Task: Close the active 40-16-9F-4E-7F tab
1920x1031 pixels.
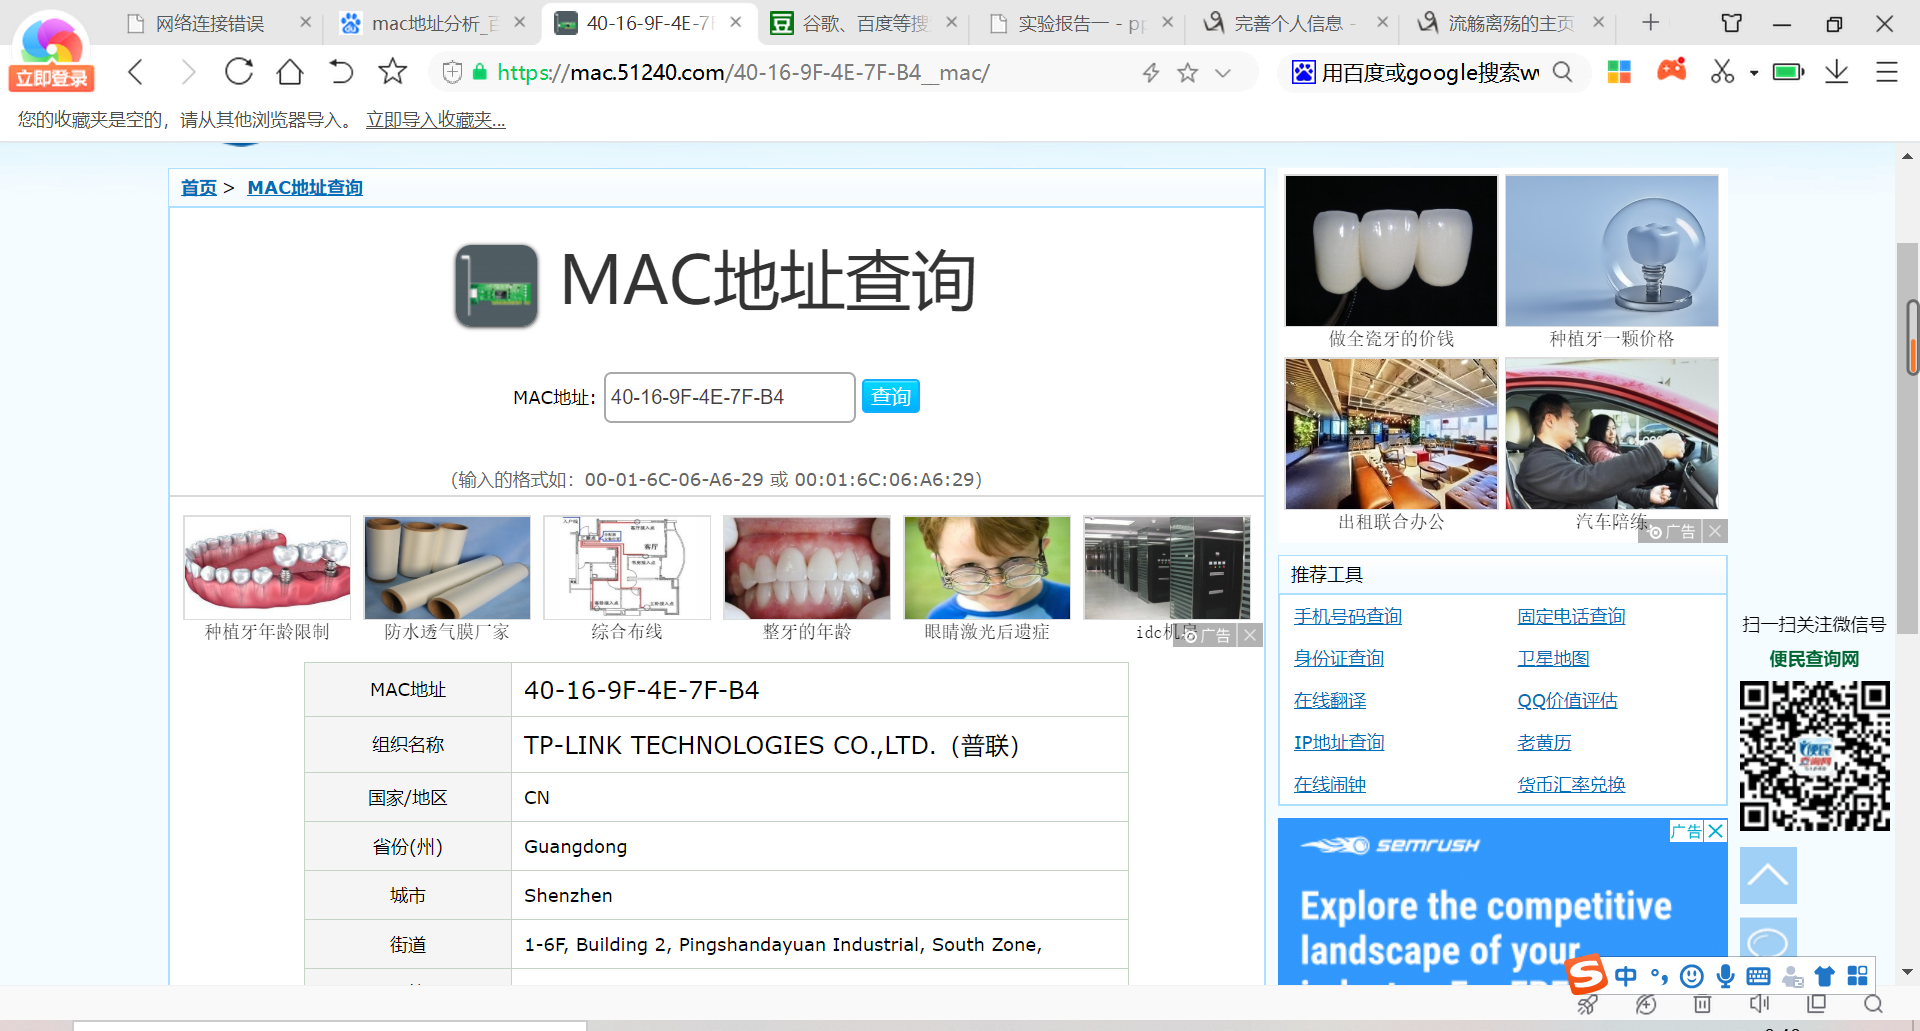Action: point(736,22)
